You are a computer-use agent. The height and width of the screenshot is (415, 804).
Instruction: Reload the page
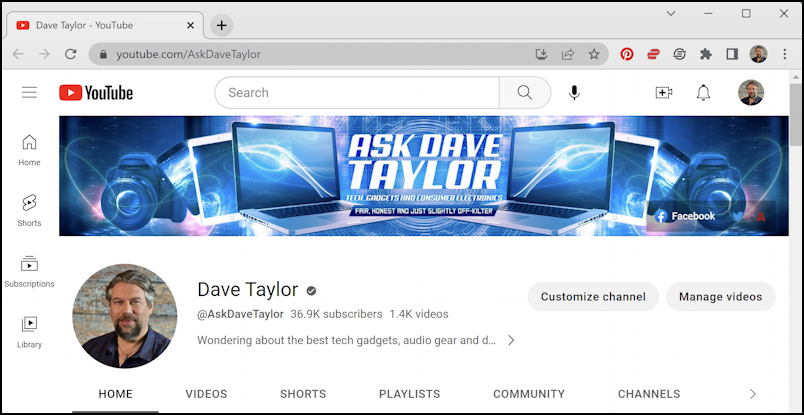(x=71, y=54)
